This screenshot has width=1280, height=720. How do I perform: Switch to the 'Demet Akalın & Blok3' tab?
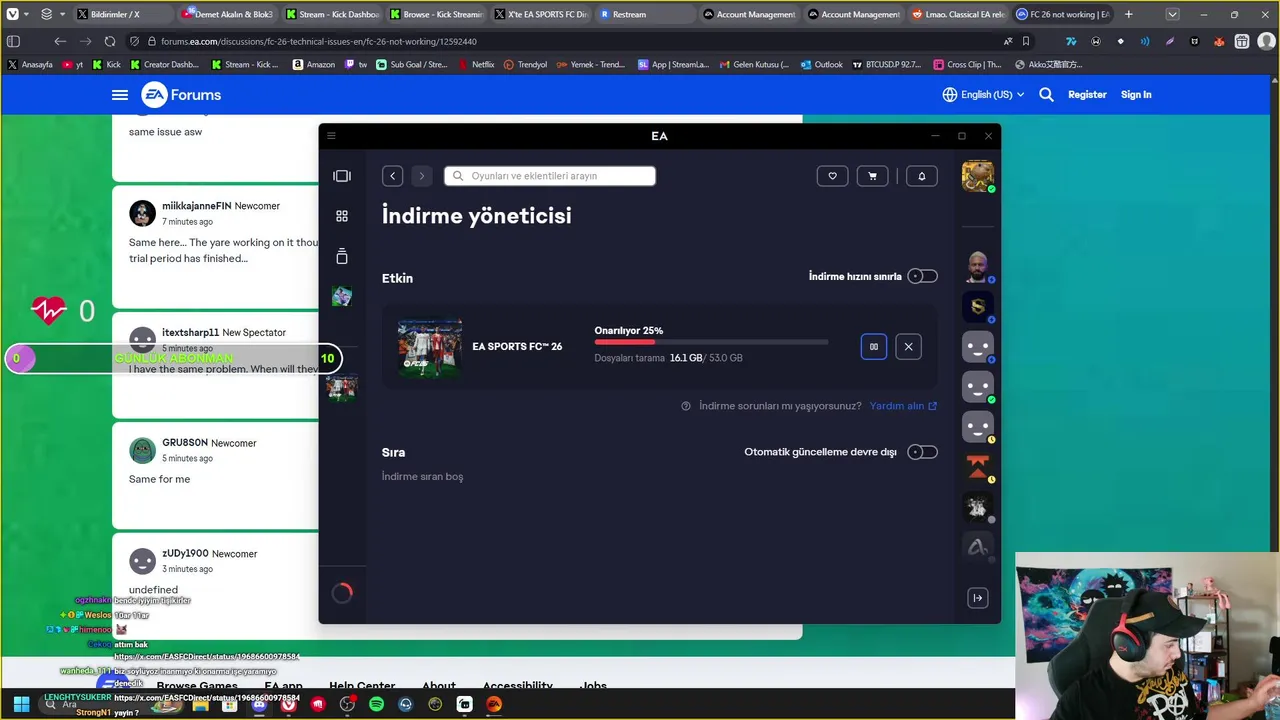pos(228,15)
